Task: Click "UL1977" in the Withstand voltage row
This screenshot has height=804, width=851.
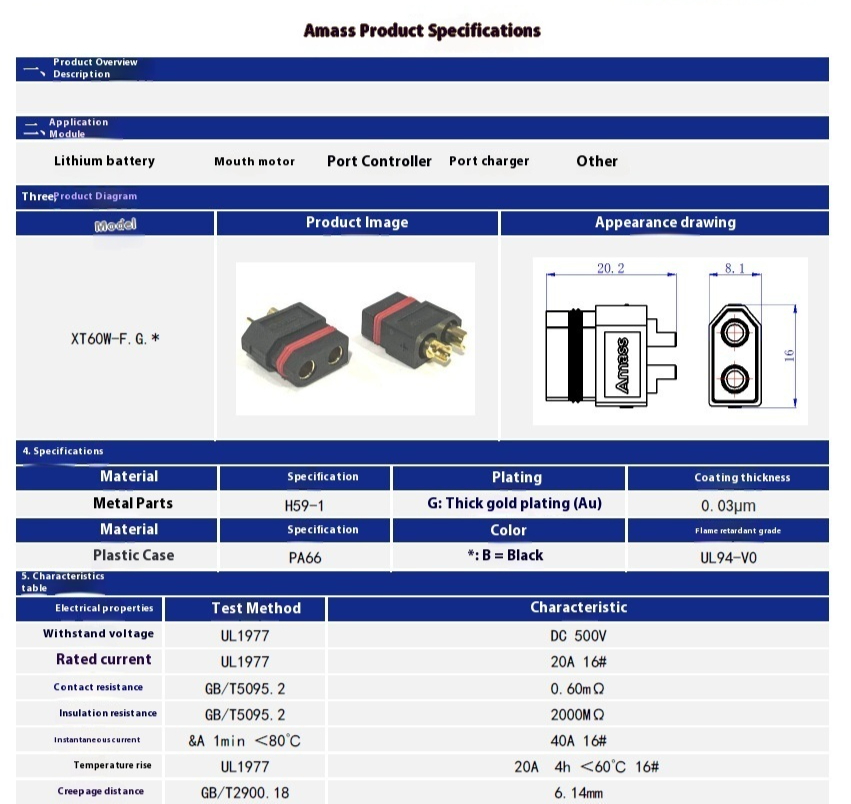Action: [x=245, y=636]
